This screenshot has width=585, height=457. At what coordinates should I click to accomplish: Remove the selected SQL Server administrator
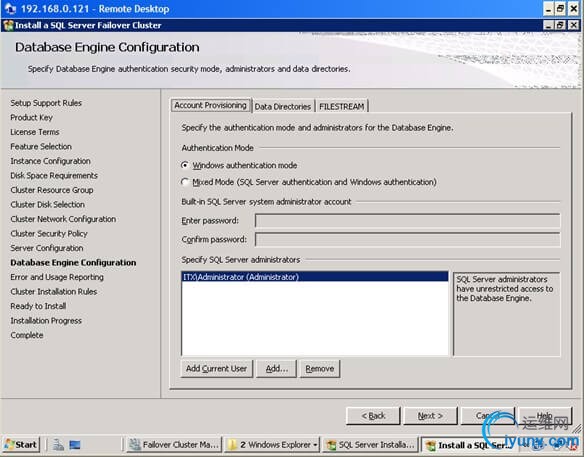(320, 369)
